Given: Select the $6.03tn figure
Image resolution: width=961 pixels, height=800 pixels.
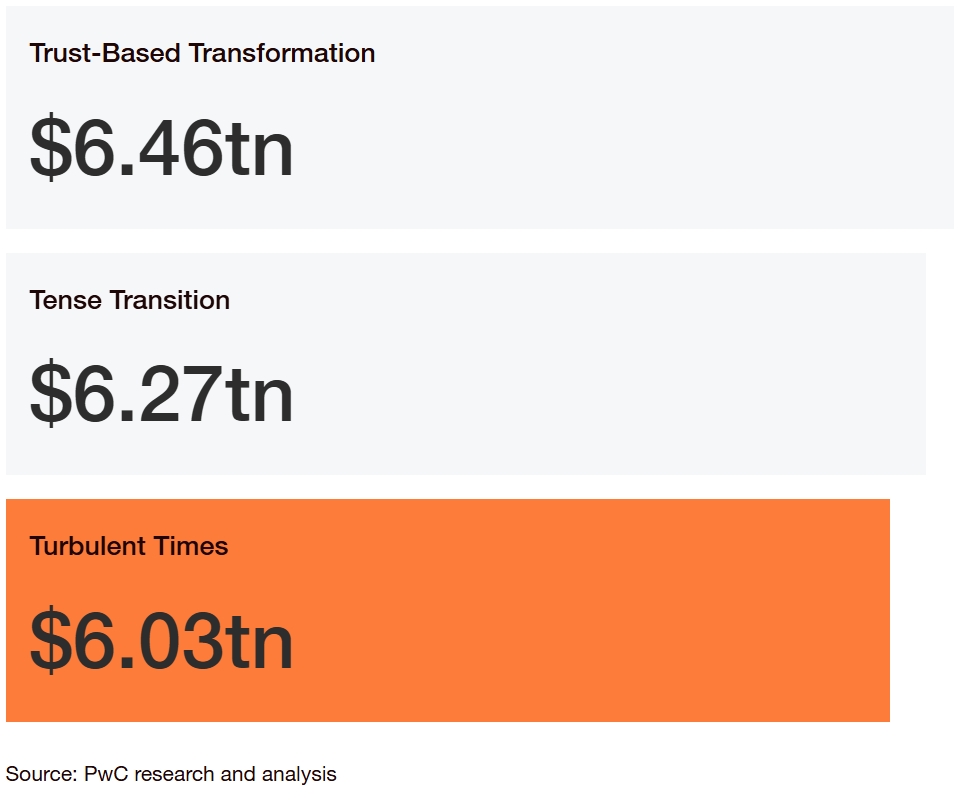Looking at the screenshot, I should (x=162, y=640).
